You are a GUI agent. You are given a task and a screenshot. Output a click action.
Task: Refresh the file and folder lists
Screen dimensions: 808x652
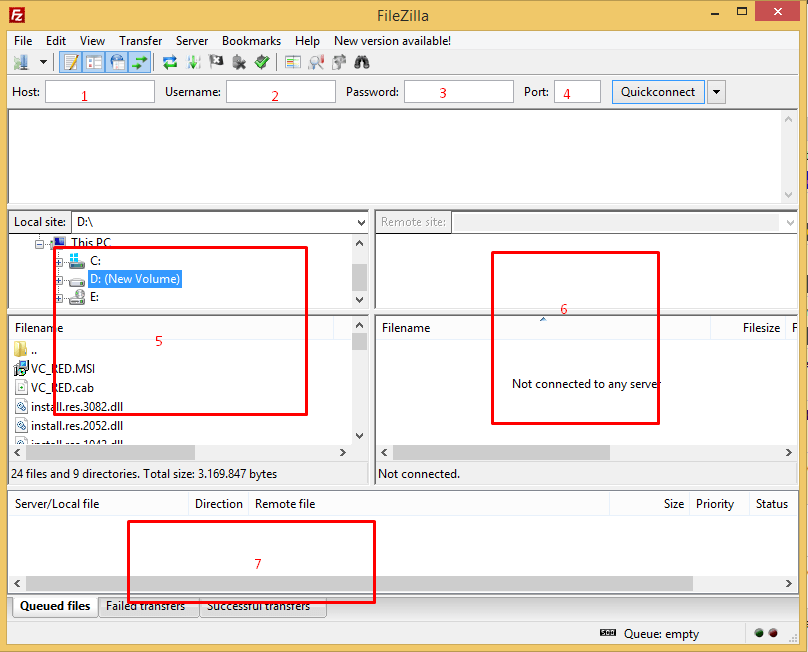point(168,62)
